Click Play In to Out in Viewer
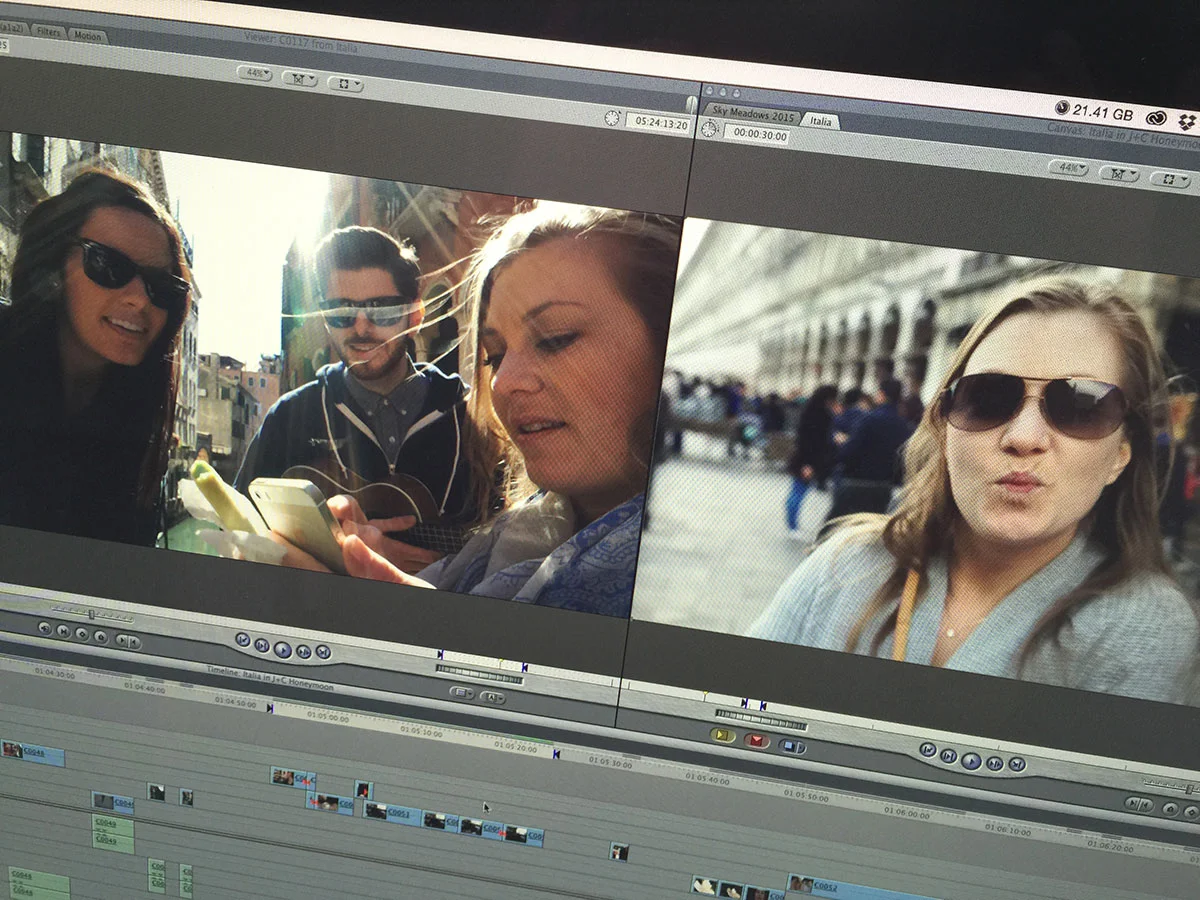This screenshot has height=900, width=1200. 262,645
